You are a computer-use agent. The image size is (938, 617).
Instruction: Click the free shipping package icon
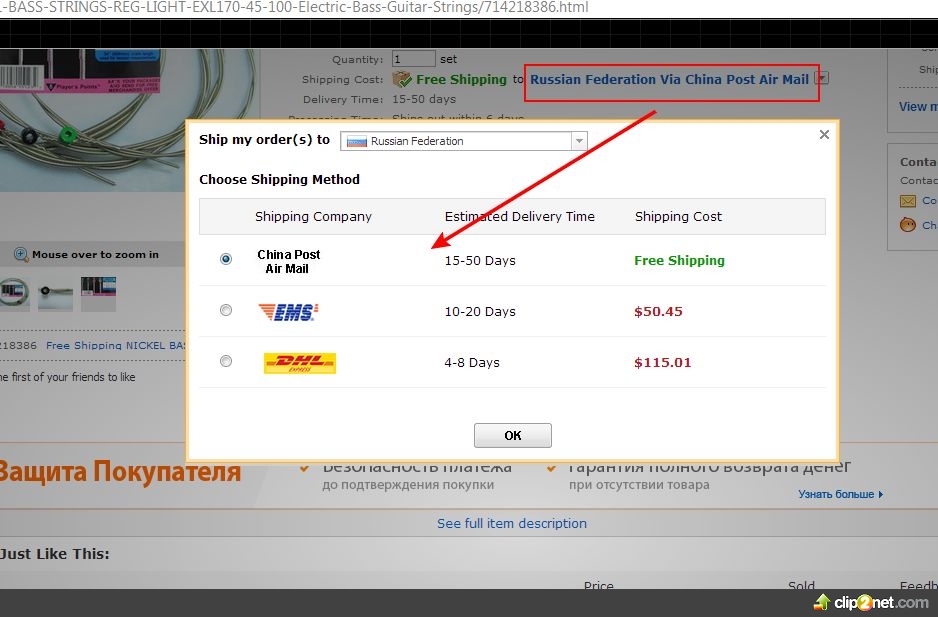(x=402, y=79)
